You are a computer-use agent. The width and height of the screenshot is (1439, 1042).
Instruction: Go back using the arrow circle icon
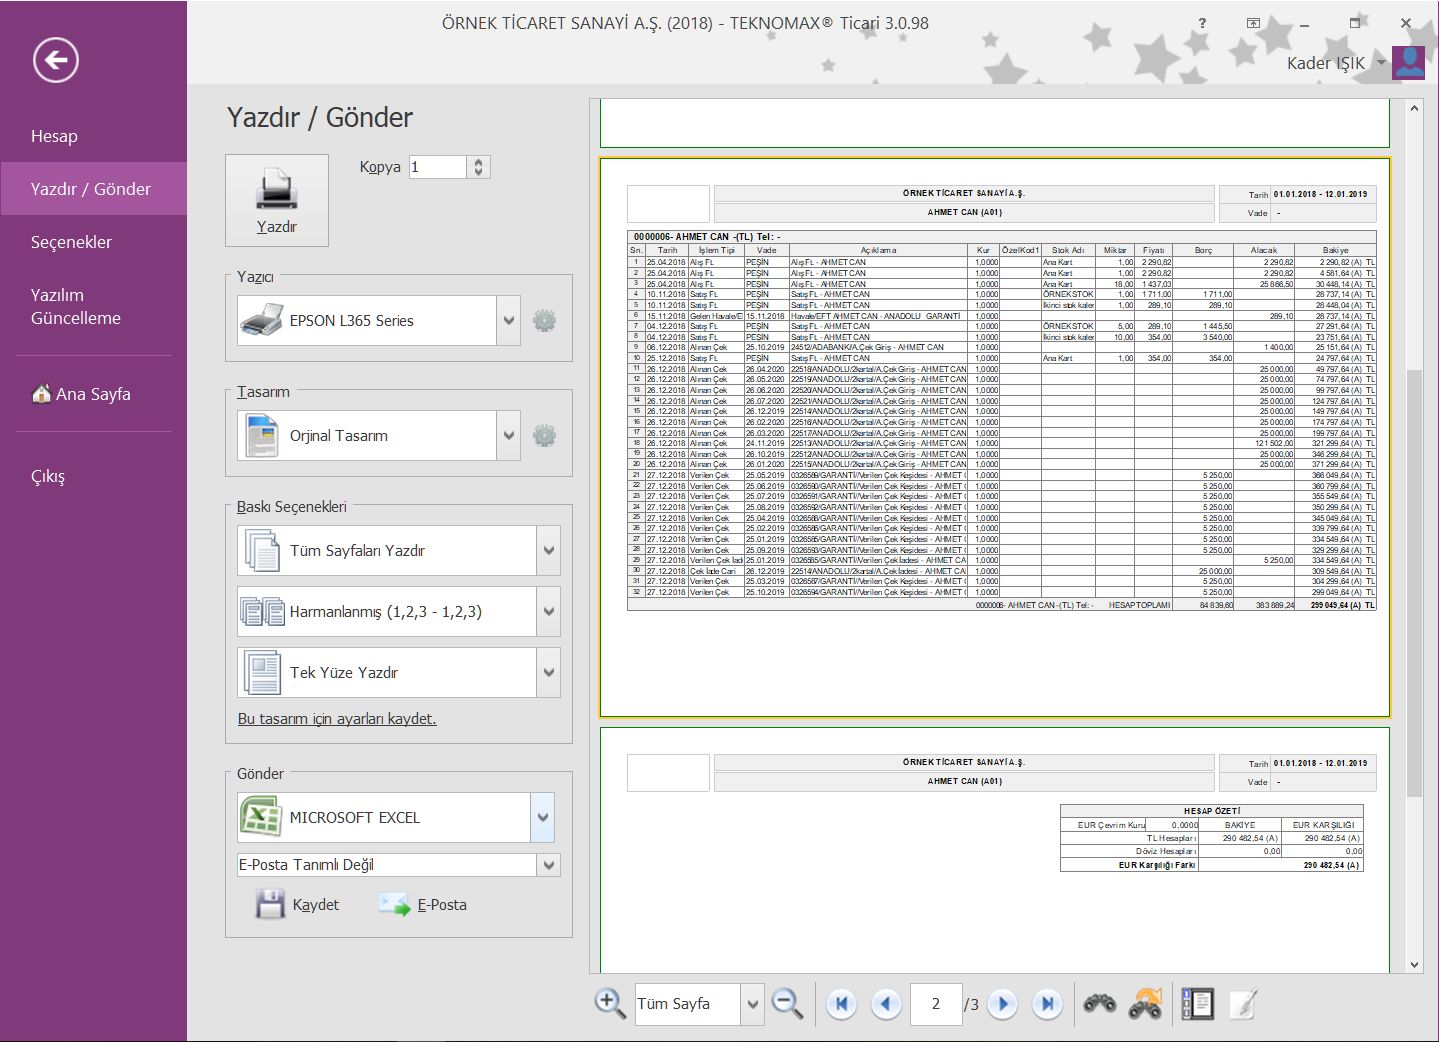click(55, 60)
